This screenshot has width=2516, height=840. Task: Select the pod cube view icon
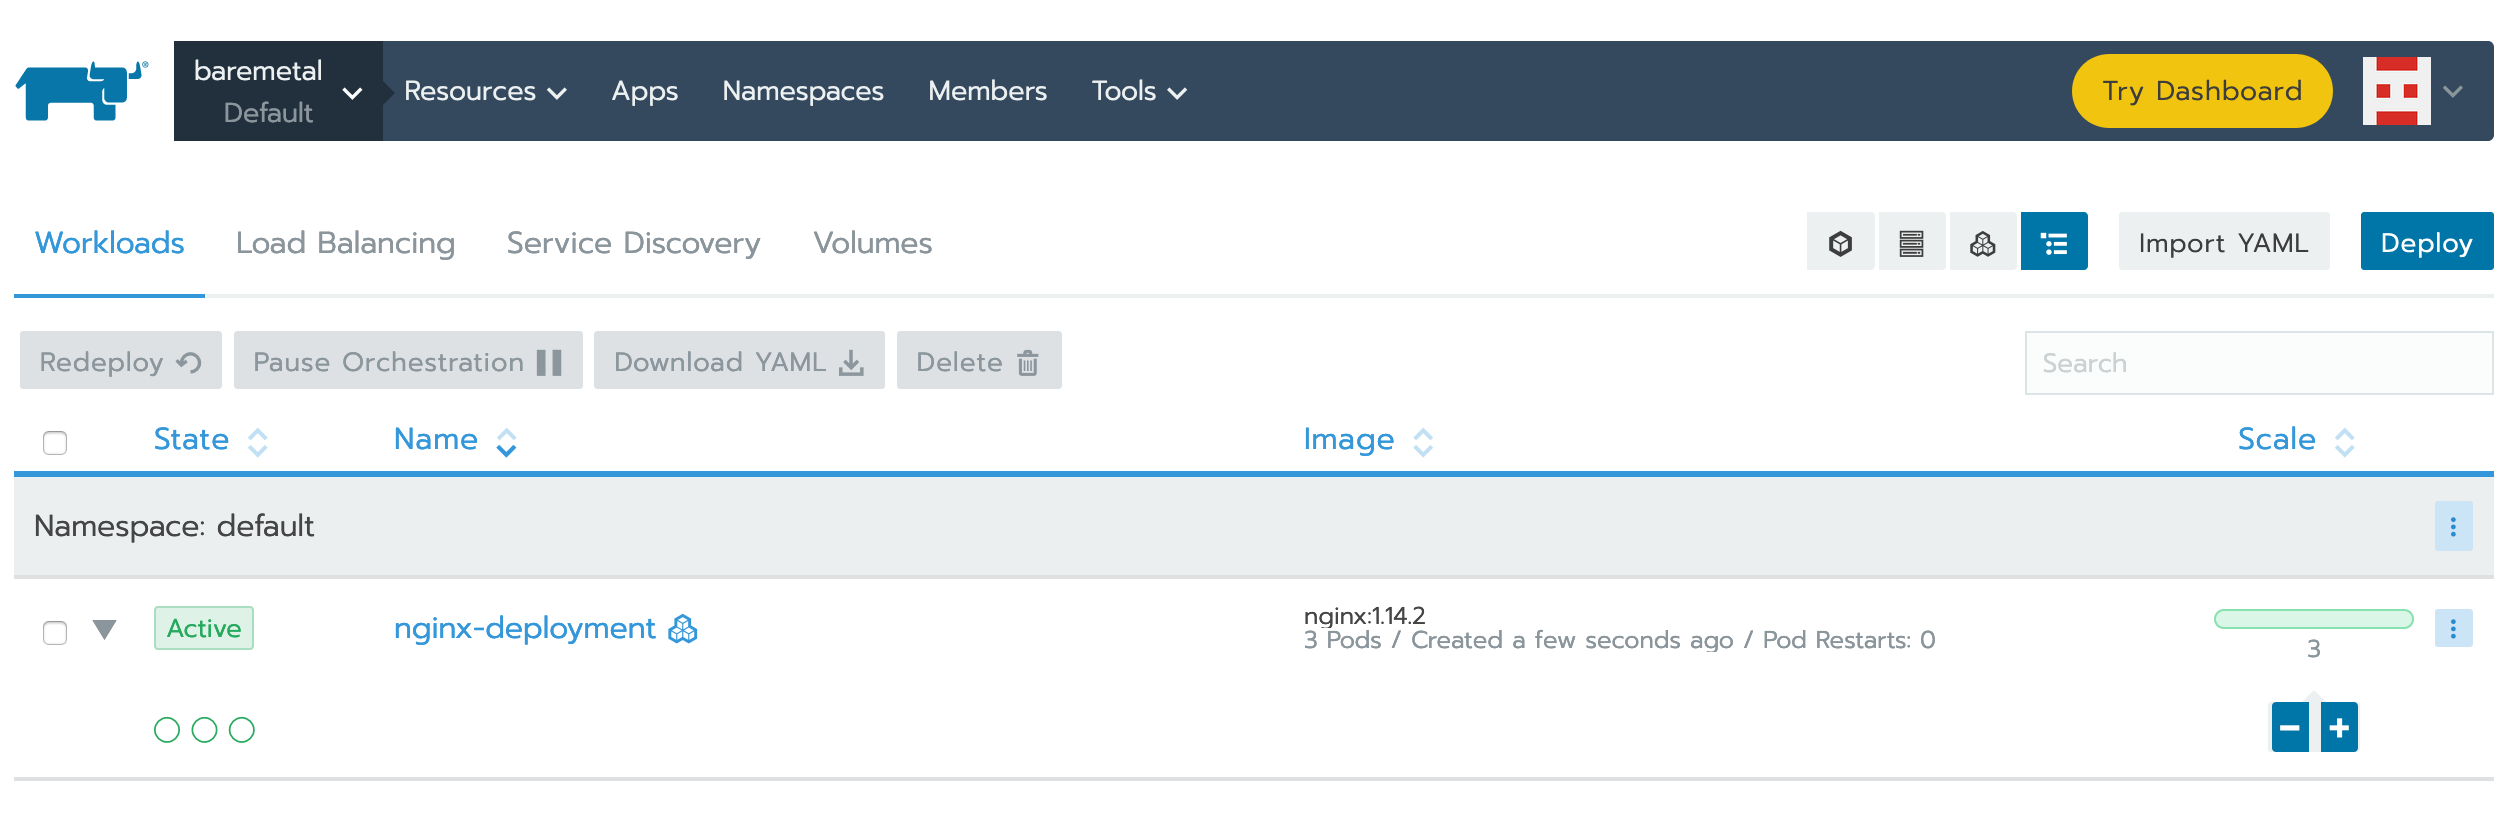tap(1840, 242)
